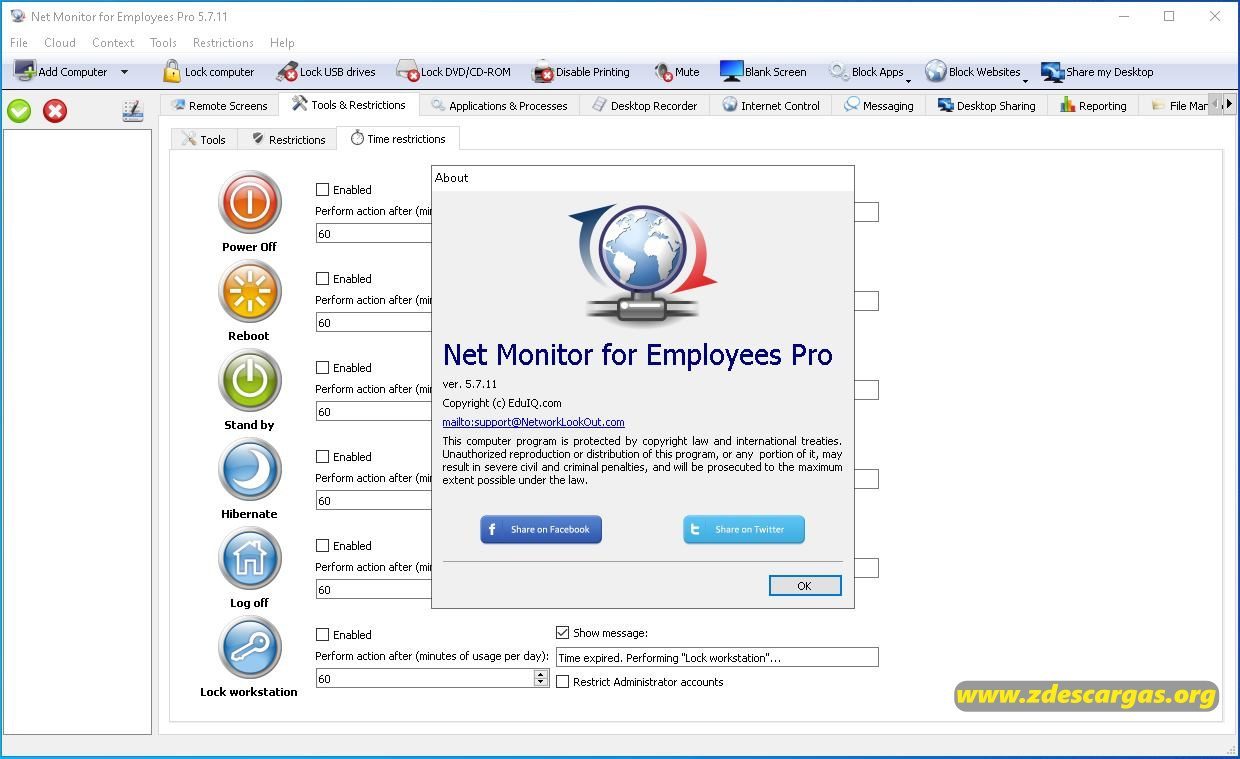1240x759 pixels.
Task: Open the Add Computer dropdown arrow
Action: click(x=124, y=72)
